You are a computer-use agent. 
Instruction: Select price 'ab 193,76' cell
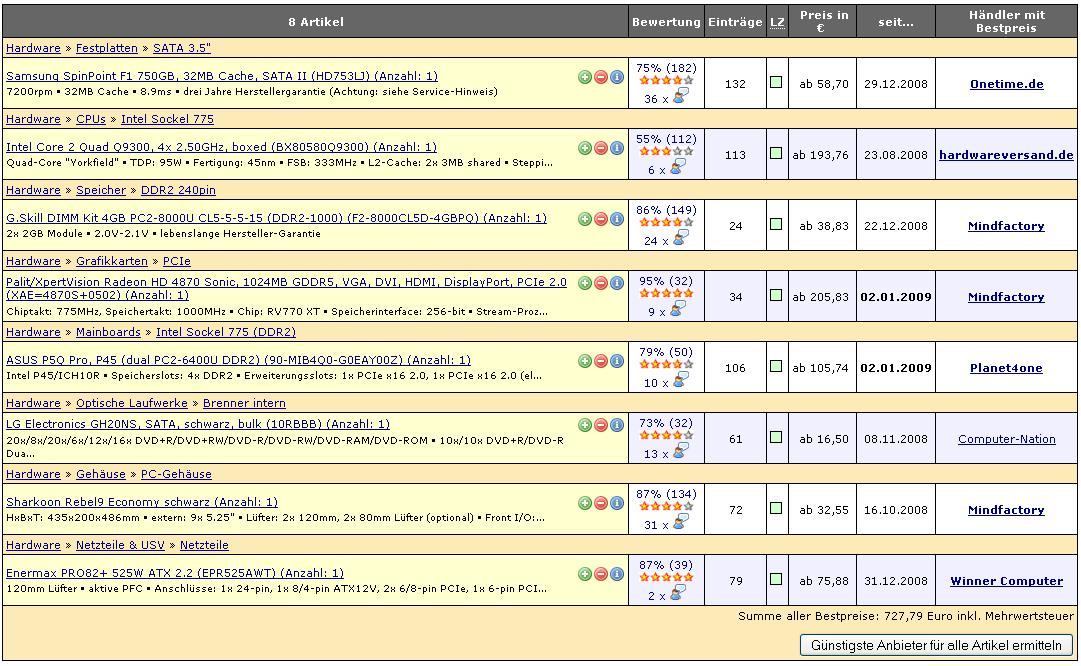(820, 155)
